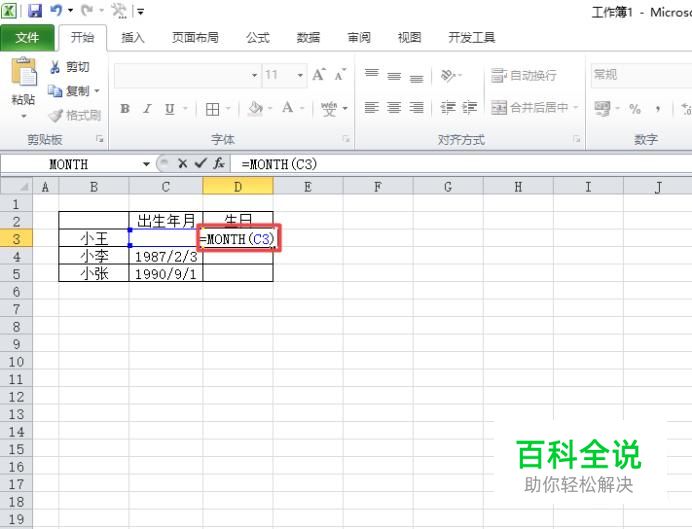Click the Insert Function fx icon
692x529 pixels.
click(219, 164)
